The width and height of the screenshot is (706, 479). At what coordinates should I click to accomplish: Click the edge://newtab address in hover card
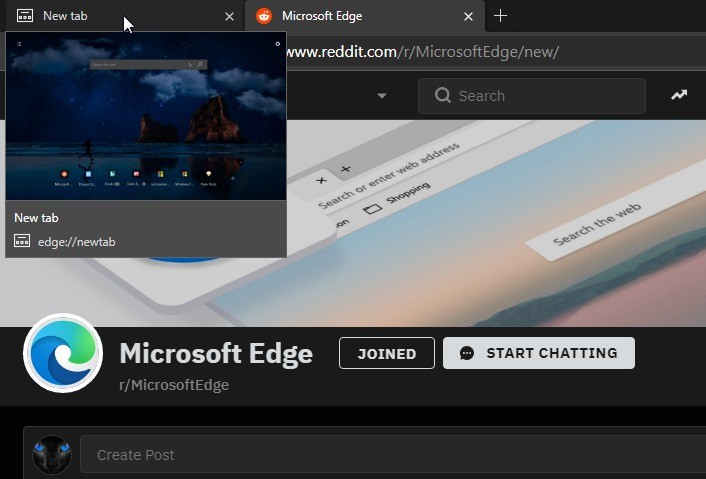tap(77, 242)
